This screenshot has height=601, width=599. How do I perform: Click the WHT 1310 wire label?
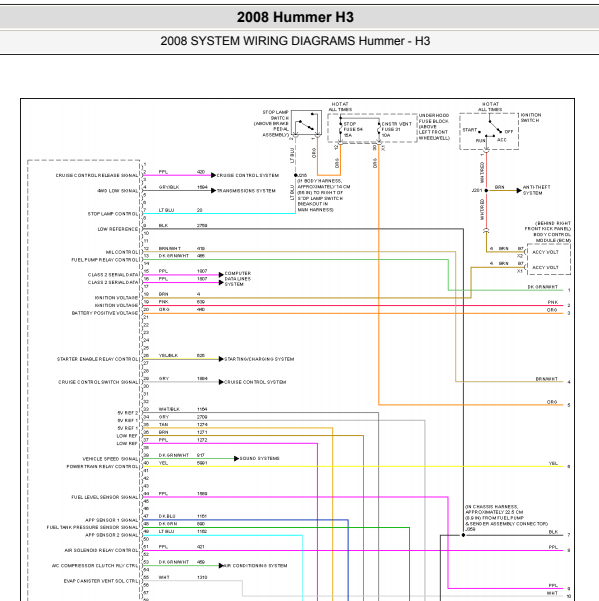(183, 577)
